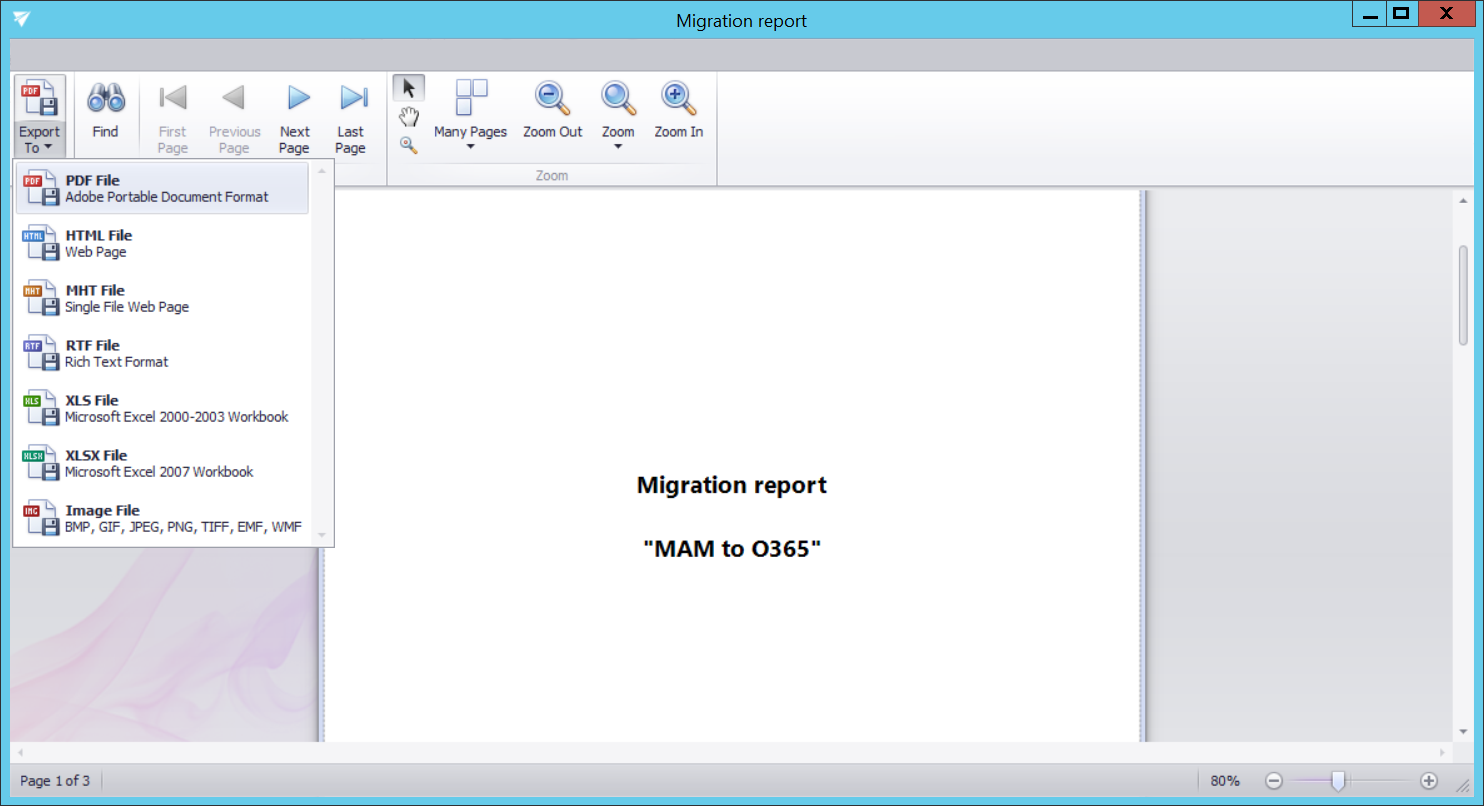Export report as PDF File
The image size is (1484, 806).
point(162,188)
